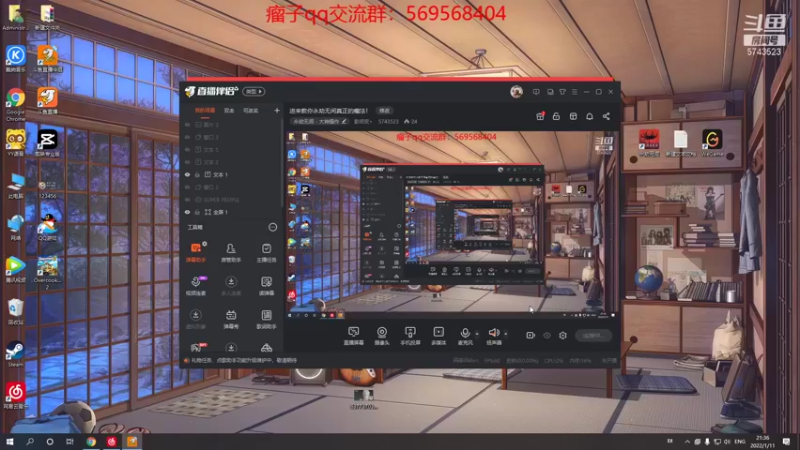Click the 扬声器 speaker icon
The width and height of the screenshot is (800, 450).
pyautogui.click(x=493, y=333)
